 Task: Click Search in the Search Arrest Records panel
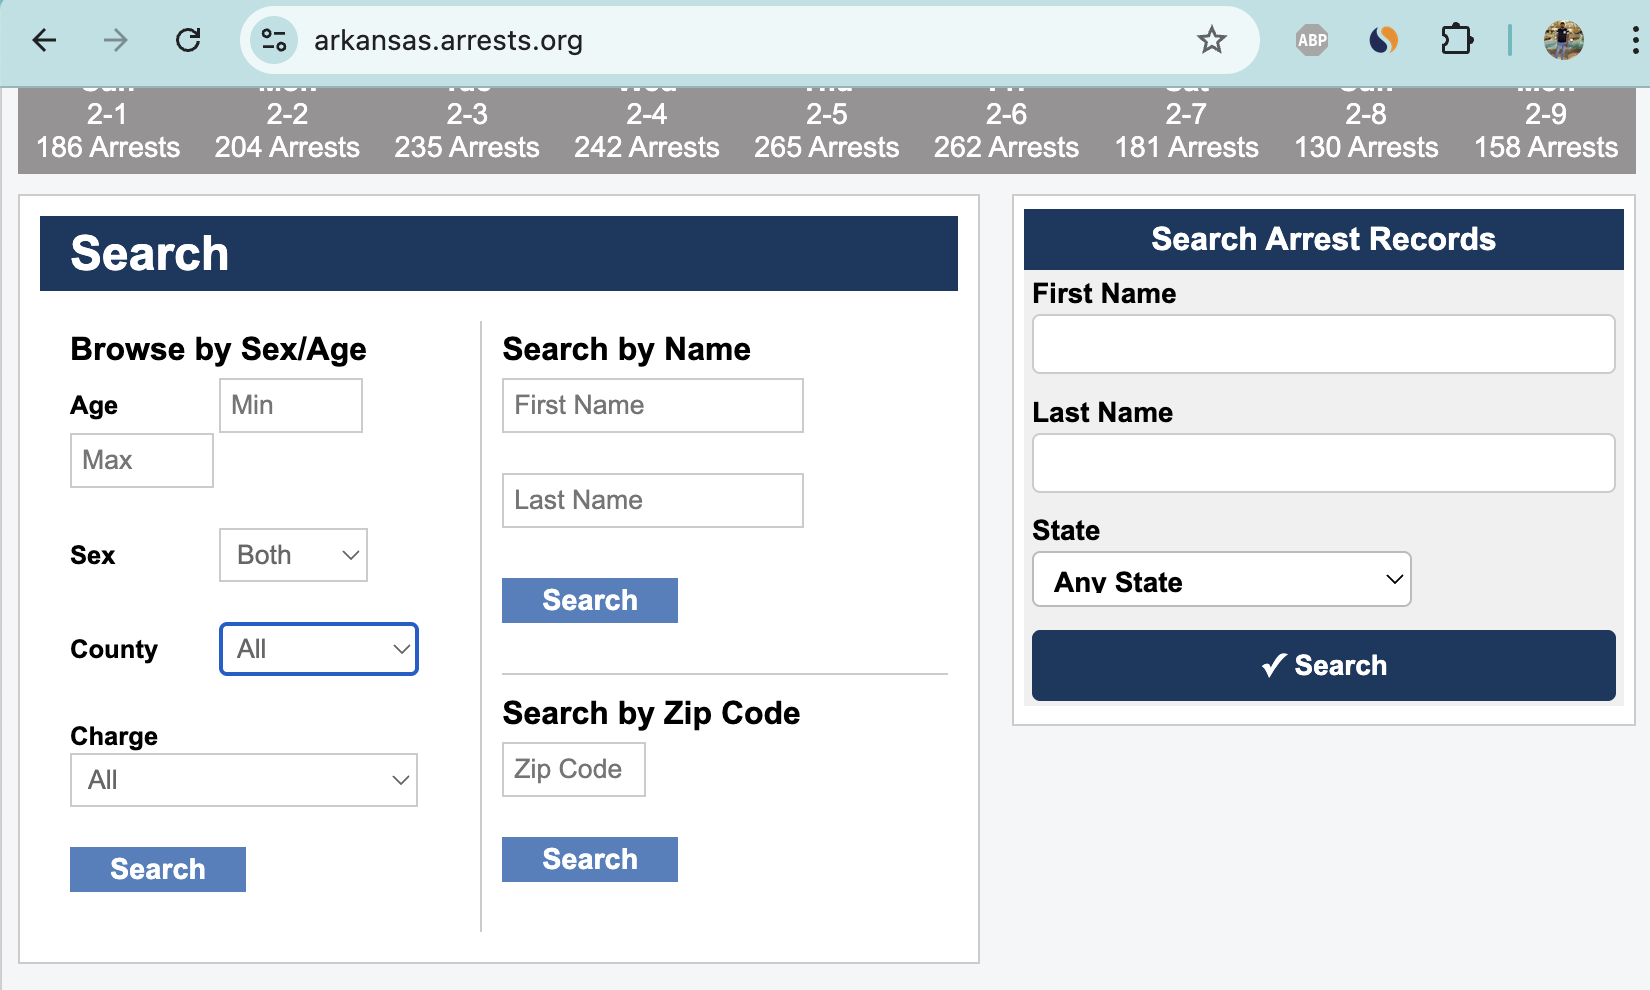coord(1323,665)
